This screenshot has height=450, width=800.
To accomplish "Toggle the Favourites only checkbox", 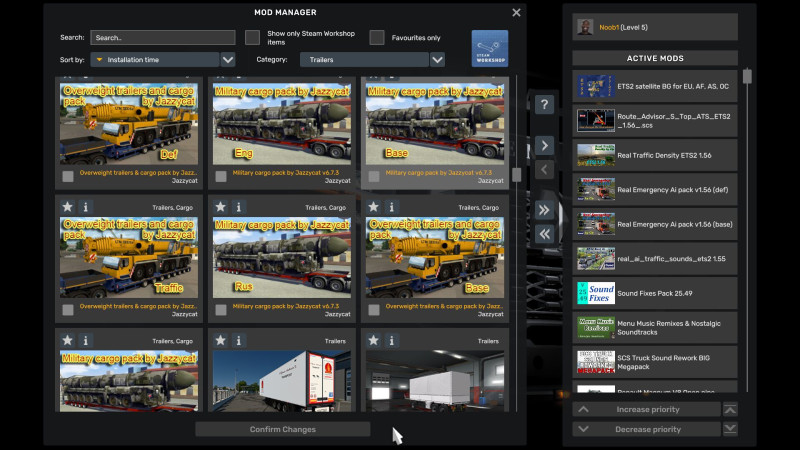I will click(377, 37).
